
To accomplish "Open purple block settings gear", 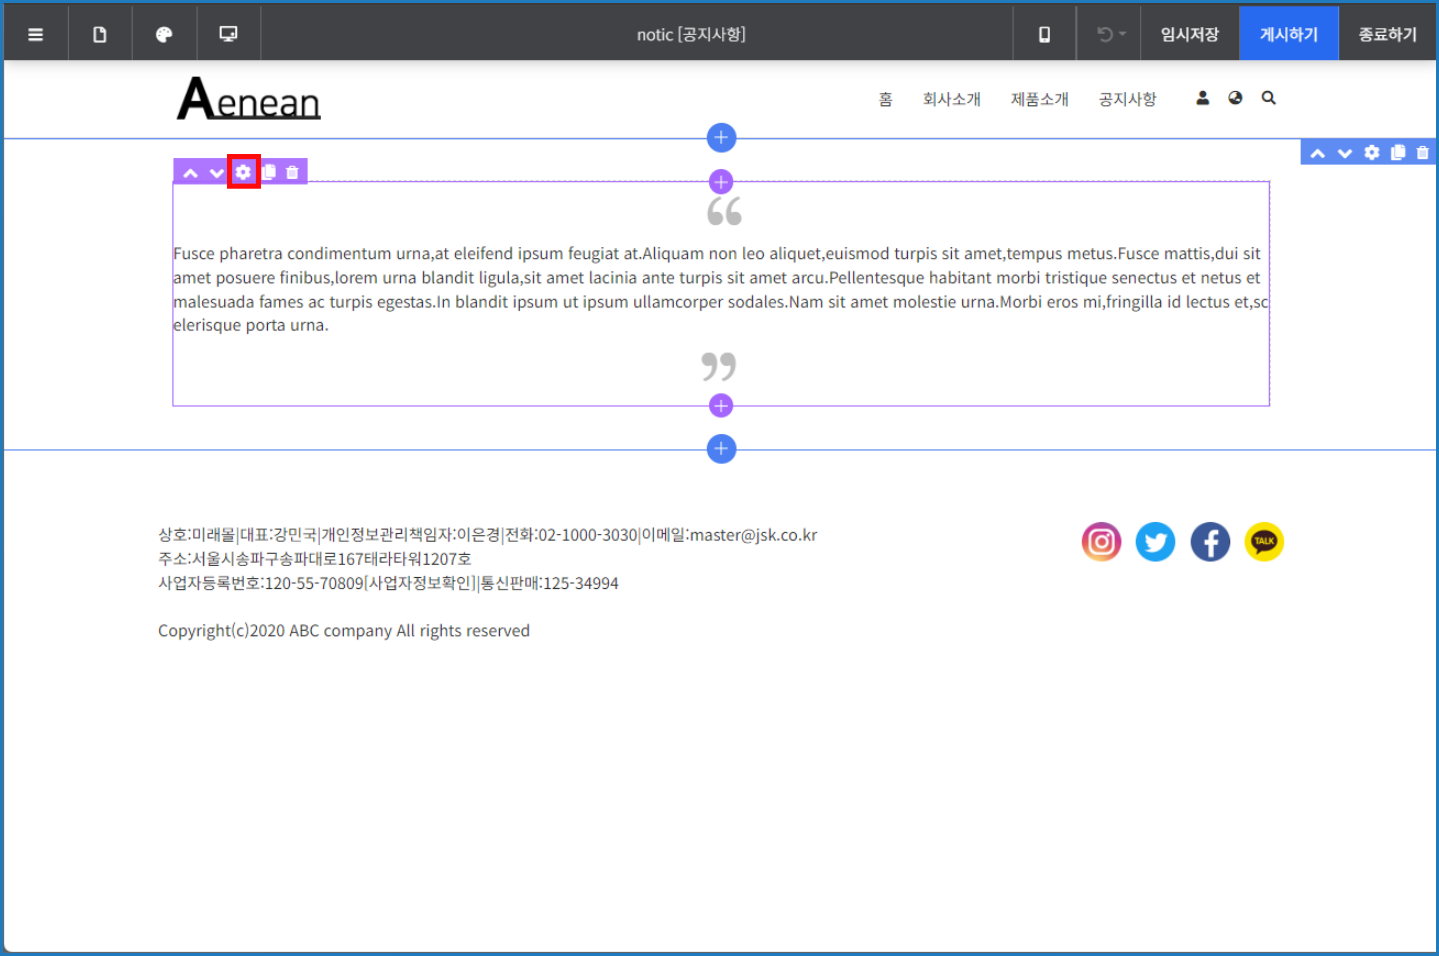I will [x=243, y=172].
